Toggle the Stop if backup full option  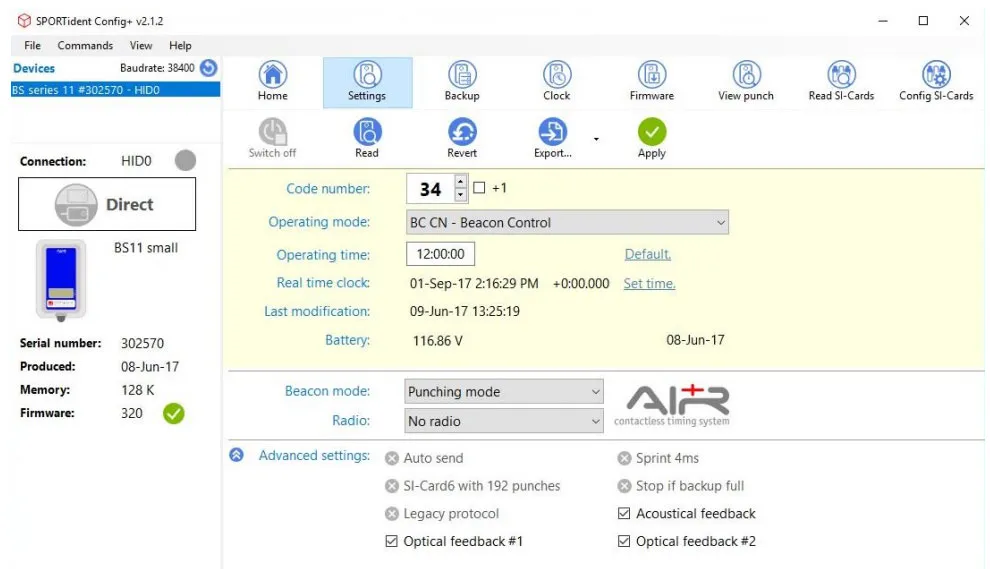tap(624, 486)
